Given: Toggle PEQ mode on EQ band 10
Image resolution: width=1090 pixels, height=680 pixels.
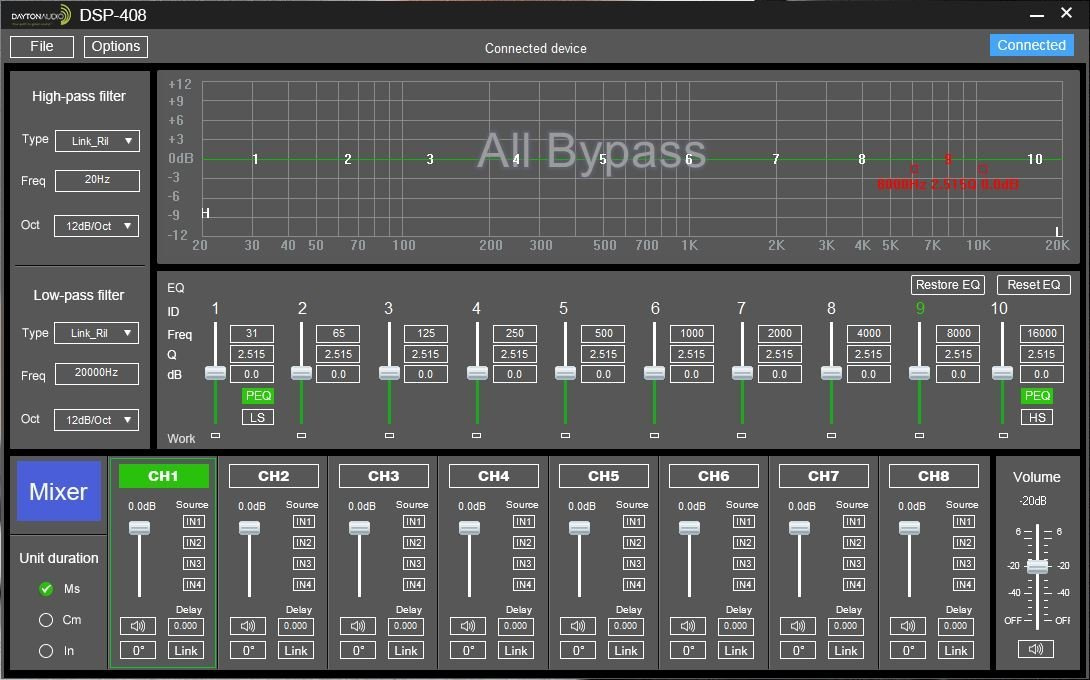Looking at the screenshot, I should [1038, 396].
